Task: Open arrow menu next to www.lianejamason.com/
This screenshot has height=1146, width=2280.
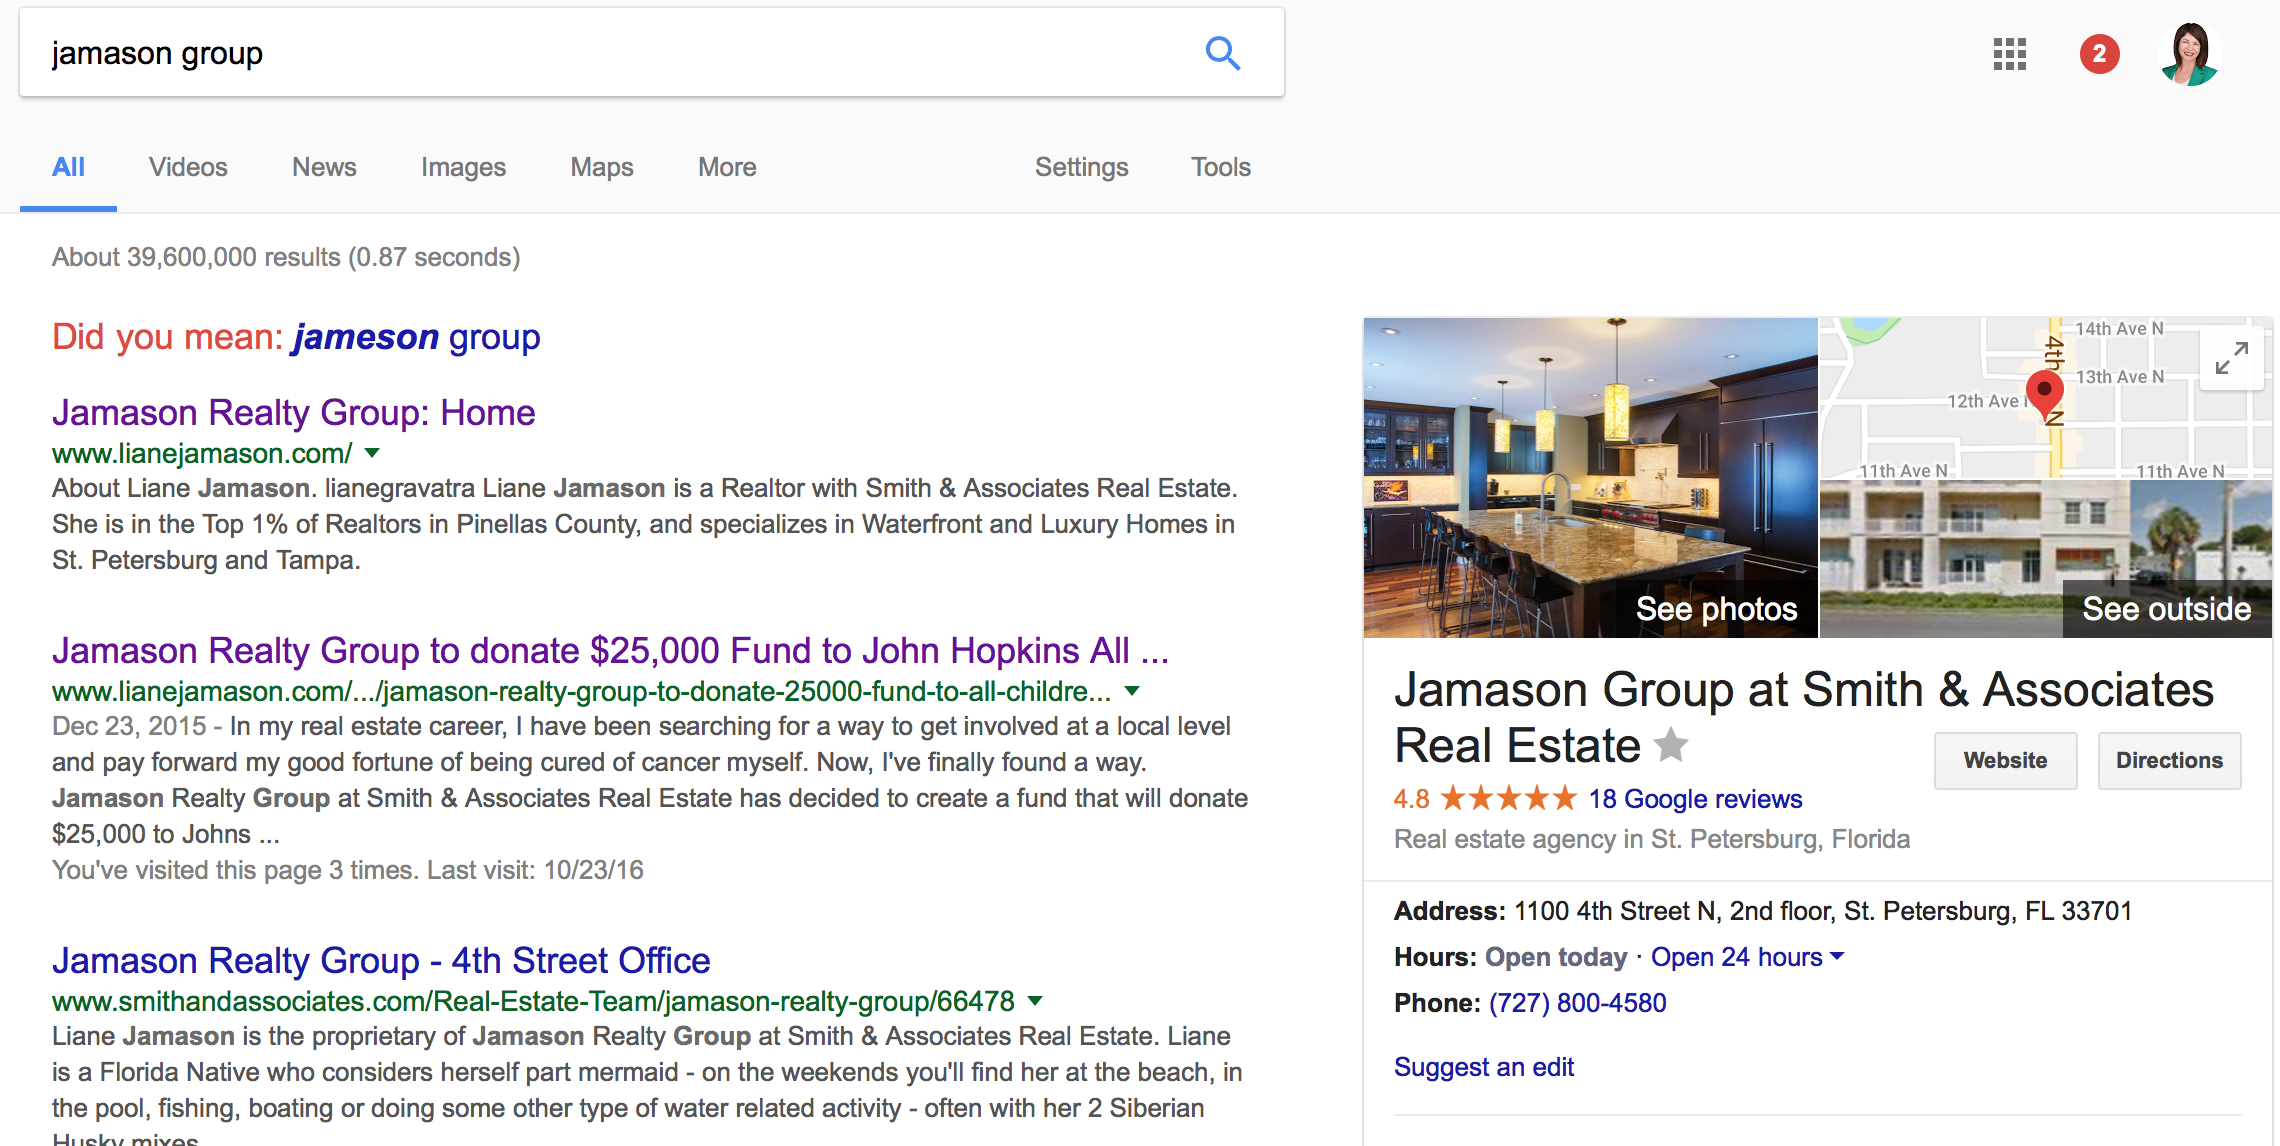Action: tap(372, 453)
